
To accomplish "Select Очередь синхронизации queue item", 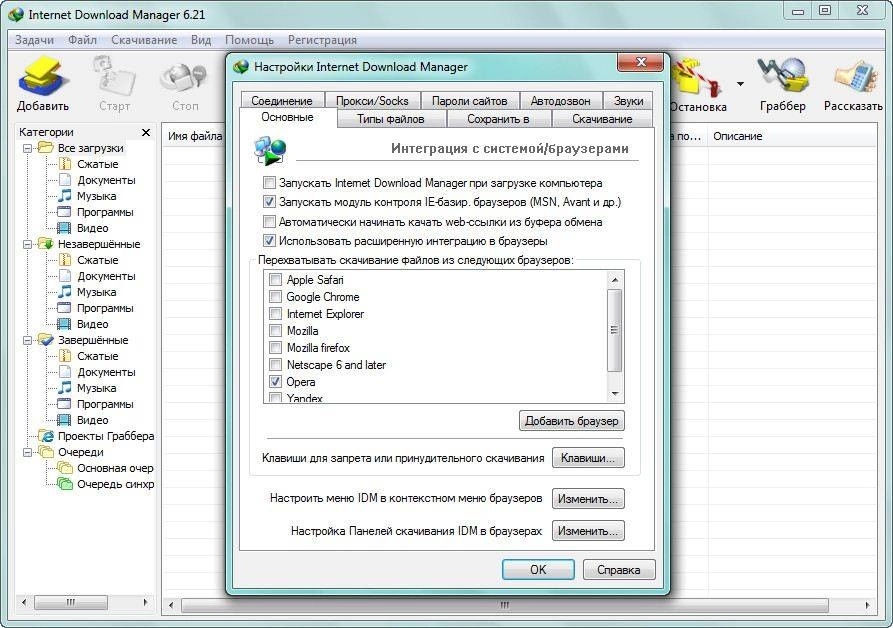I will click(106, 484).
